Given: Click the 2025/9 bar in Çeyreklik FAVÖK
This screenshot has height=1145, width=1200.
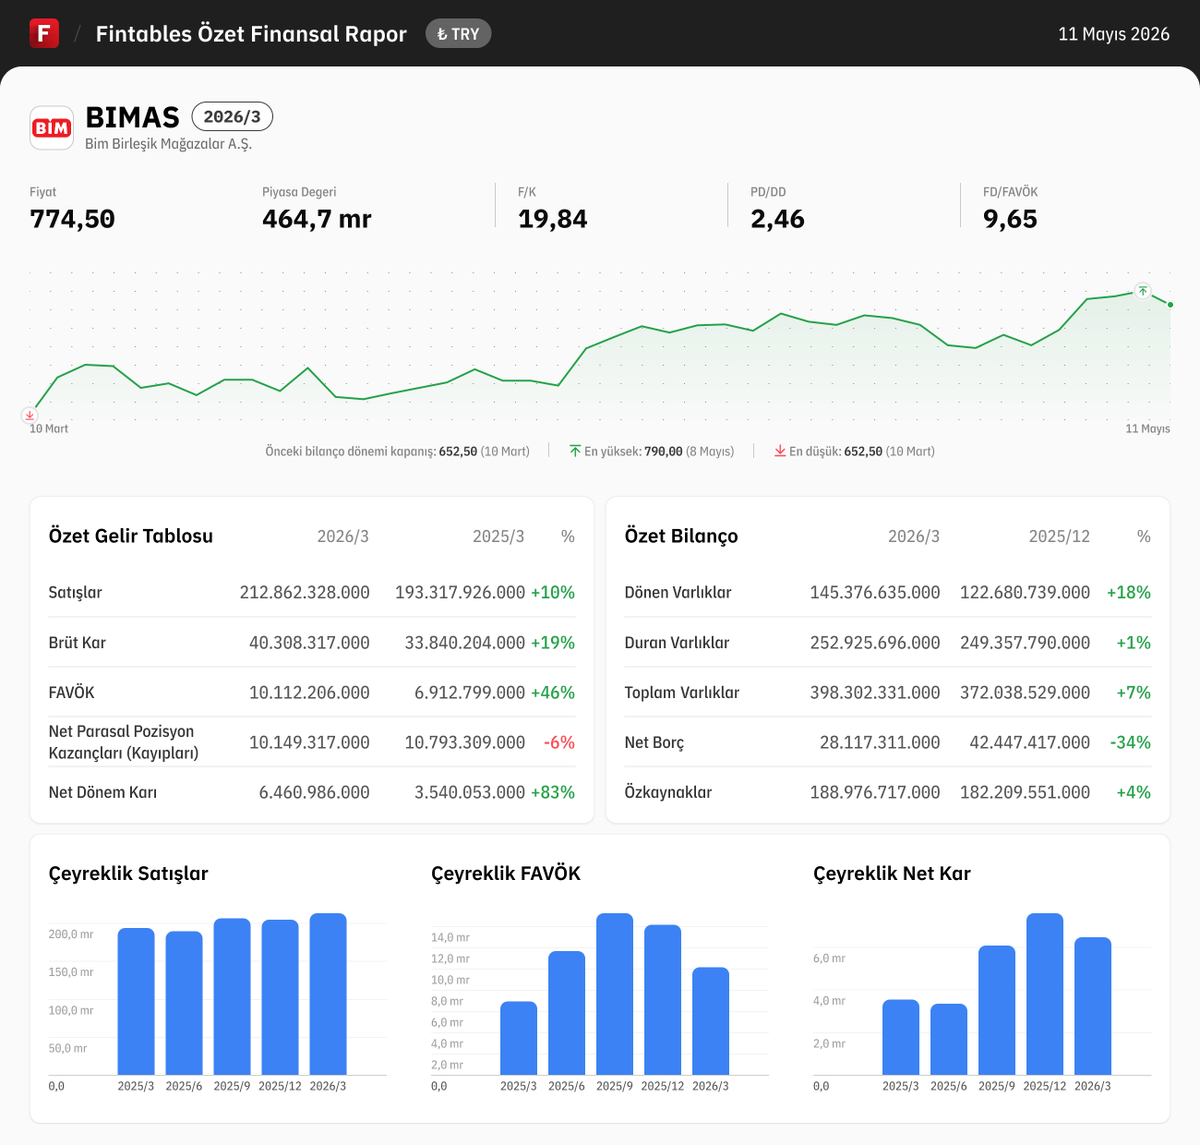Looking at the screenshot, I should (615, 994).
